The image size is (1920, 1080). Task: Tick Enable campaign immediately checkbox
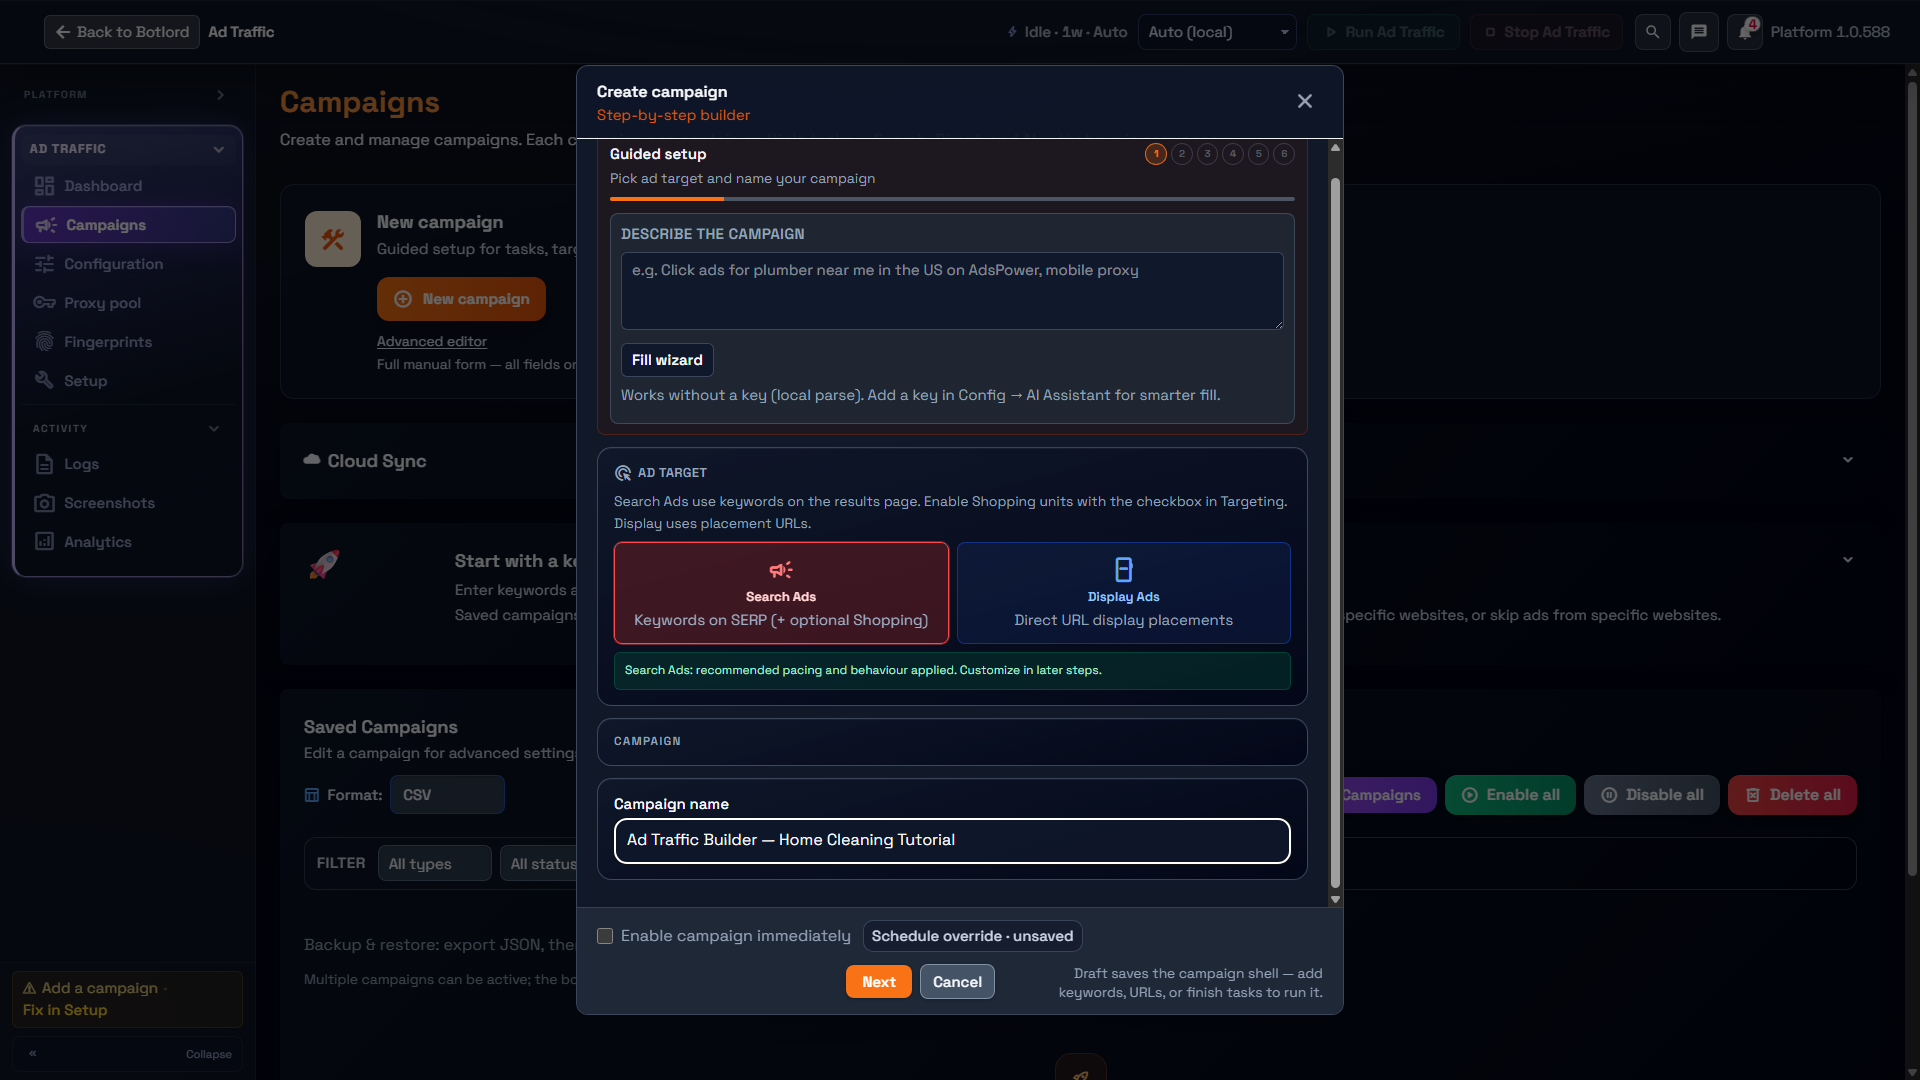point(605,936)
